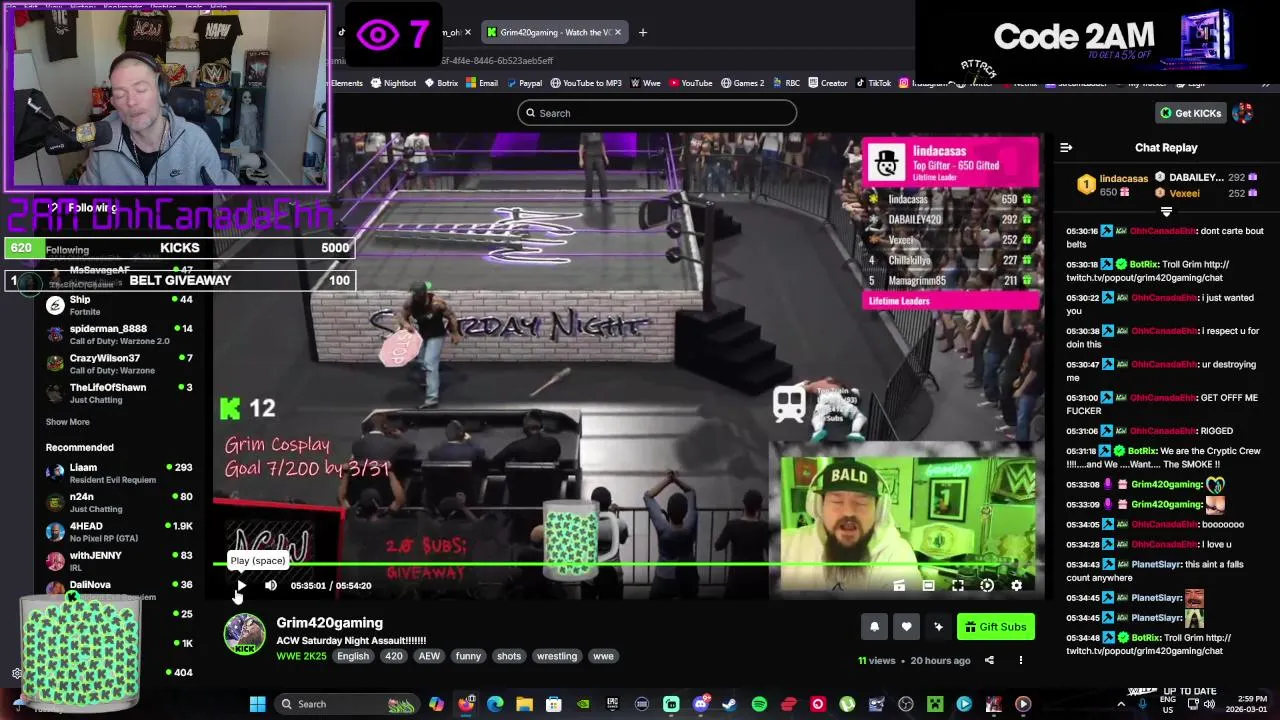Open more options three-dot menu
1280x720 pixels.
click(1021, 660)
